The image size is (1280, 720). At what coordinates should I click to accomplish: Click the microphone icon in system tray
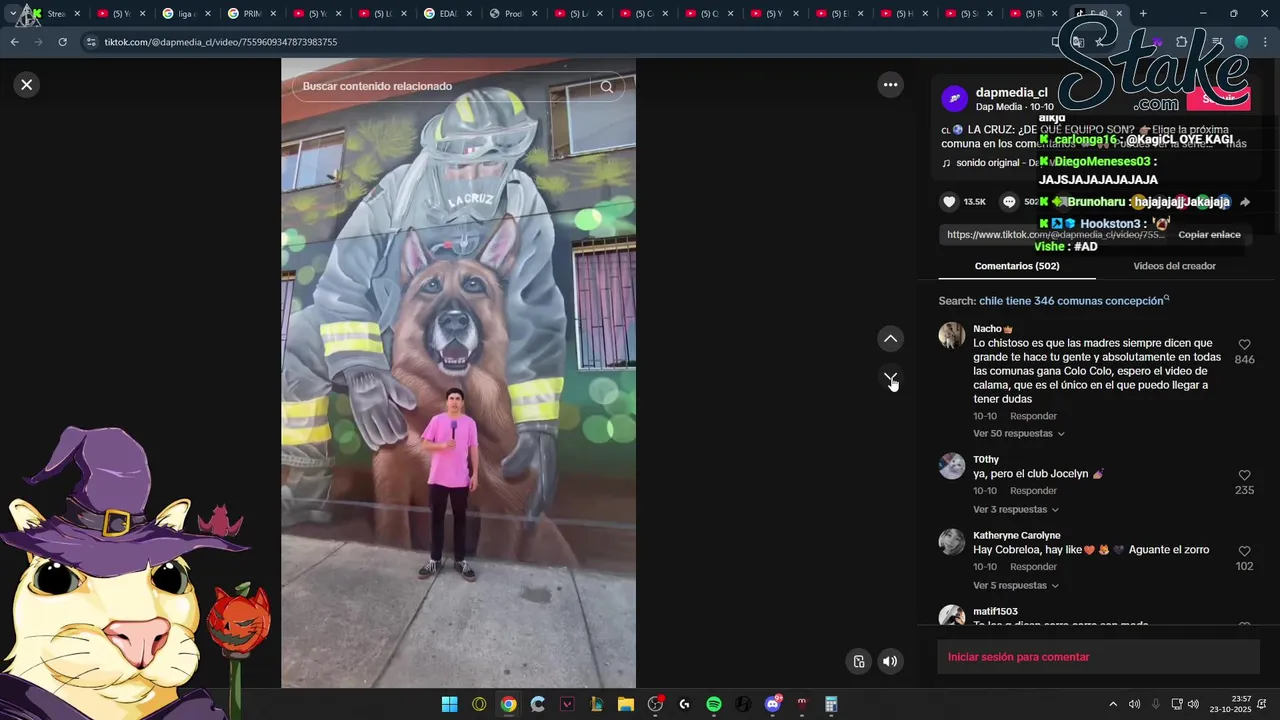[x=1155, y=704]
